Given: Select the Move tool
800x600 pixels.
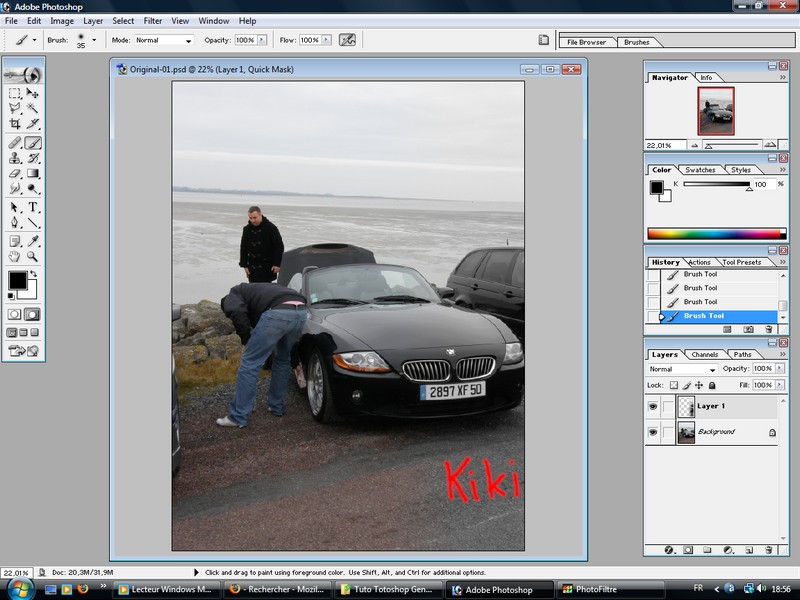Looking at the screenshot, I should pos(33,93).
